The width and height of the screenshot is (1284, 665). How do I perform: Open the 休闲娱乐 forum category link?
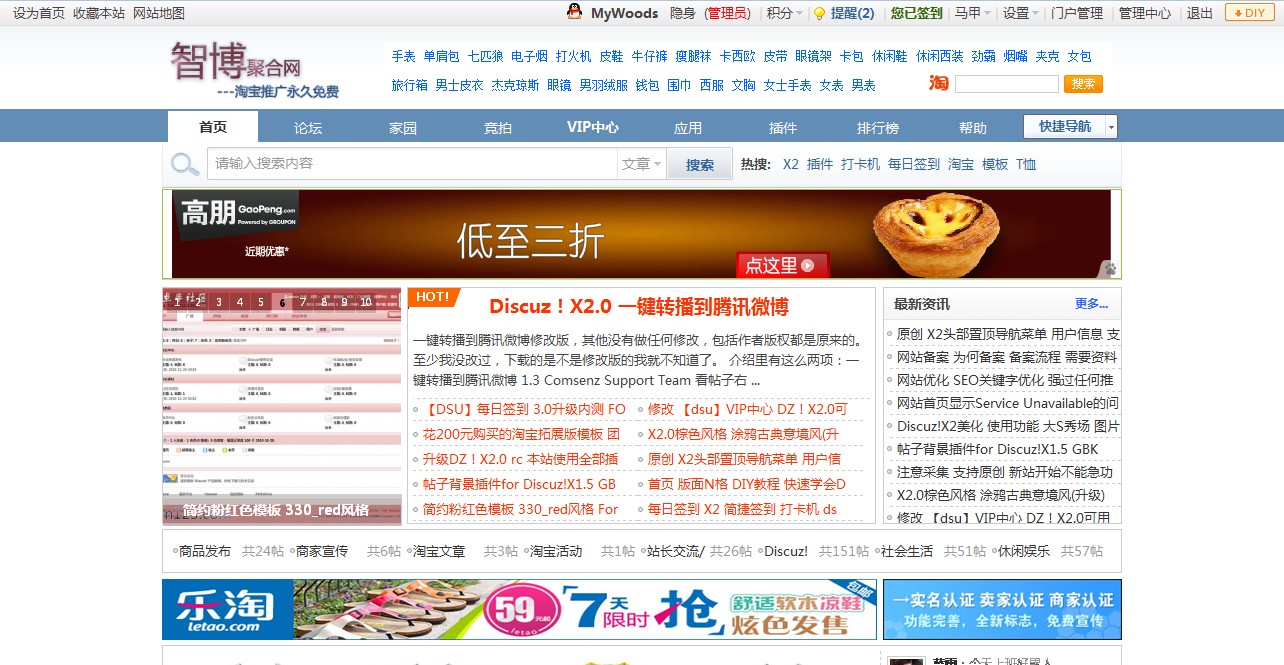pyautogui.click(x=1024, y=551)
